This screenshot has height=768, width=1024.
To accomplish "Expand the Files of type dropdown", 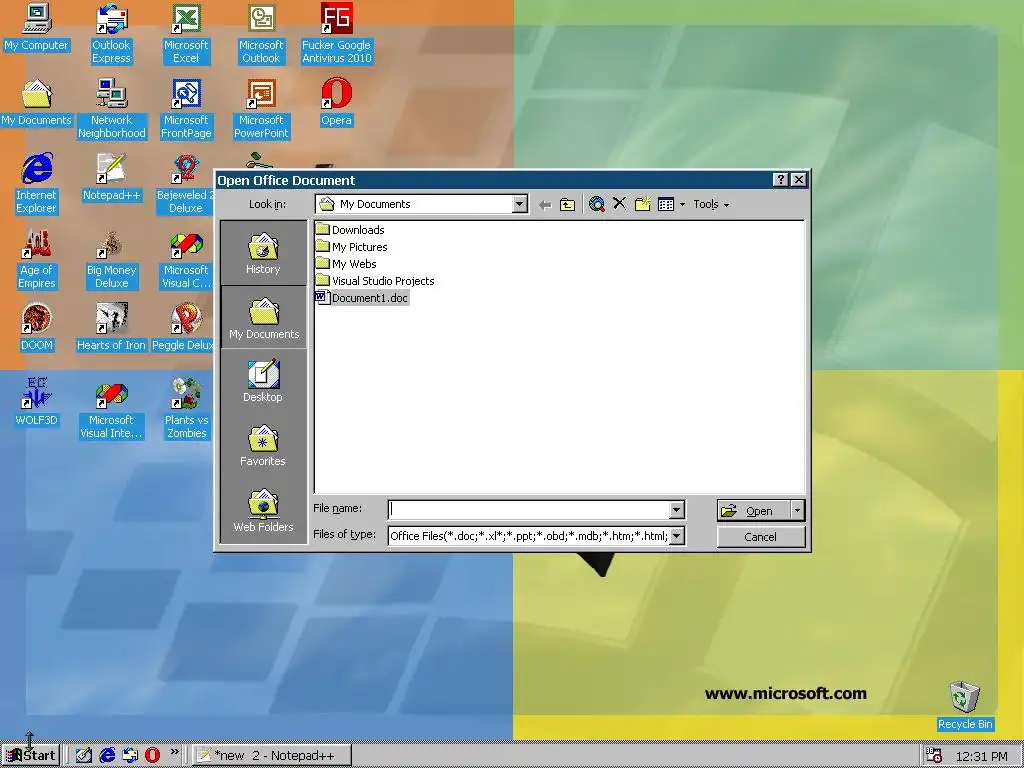I will [677, 536].
